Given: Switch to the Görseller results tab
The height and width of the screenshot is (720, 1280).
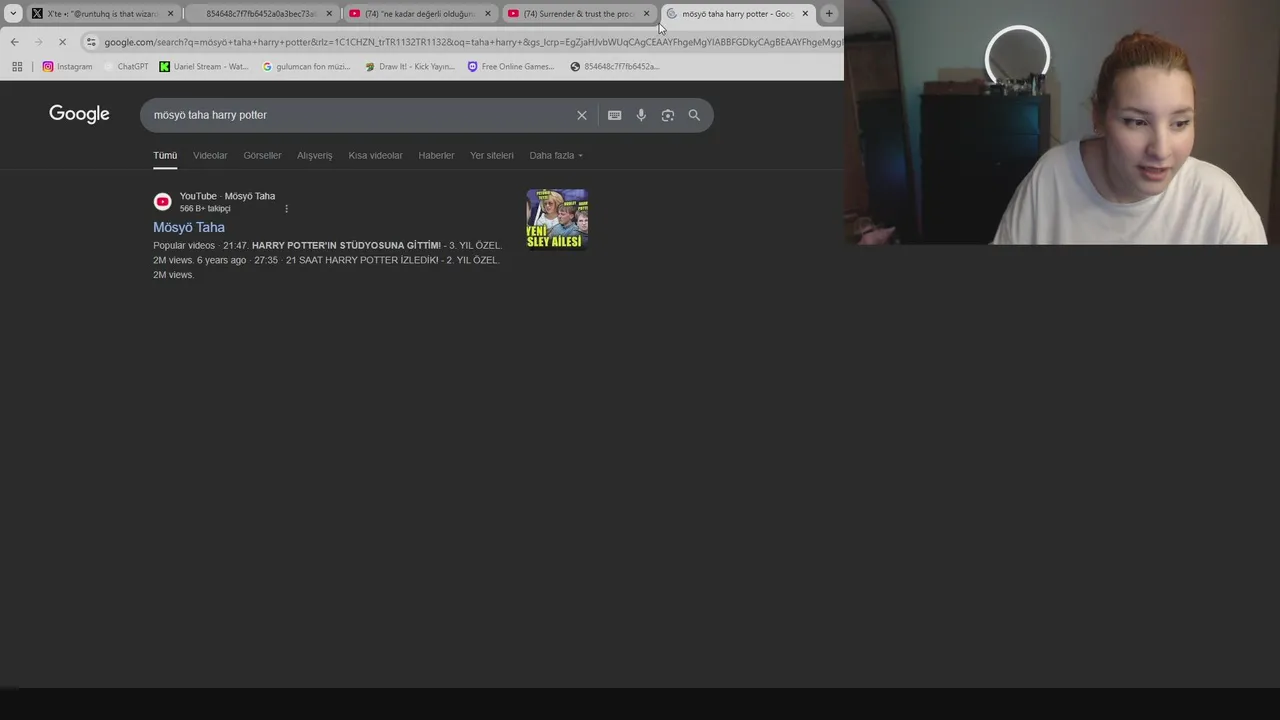Looking at the screenshot, I should [x=262, y=155].
